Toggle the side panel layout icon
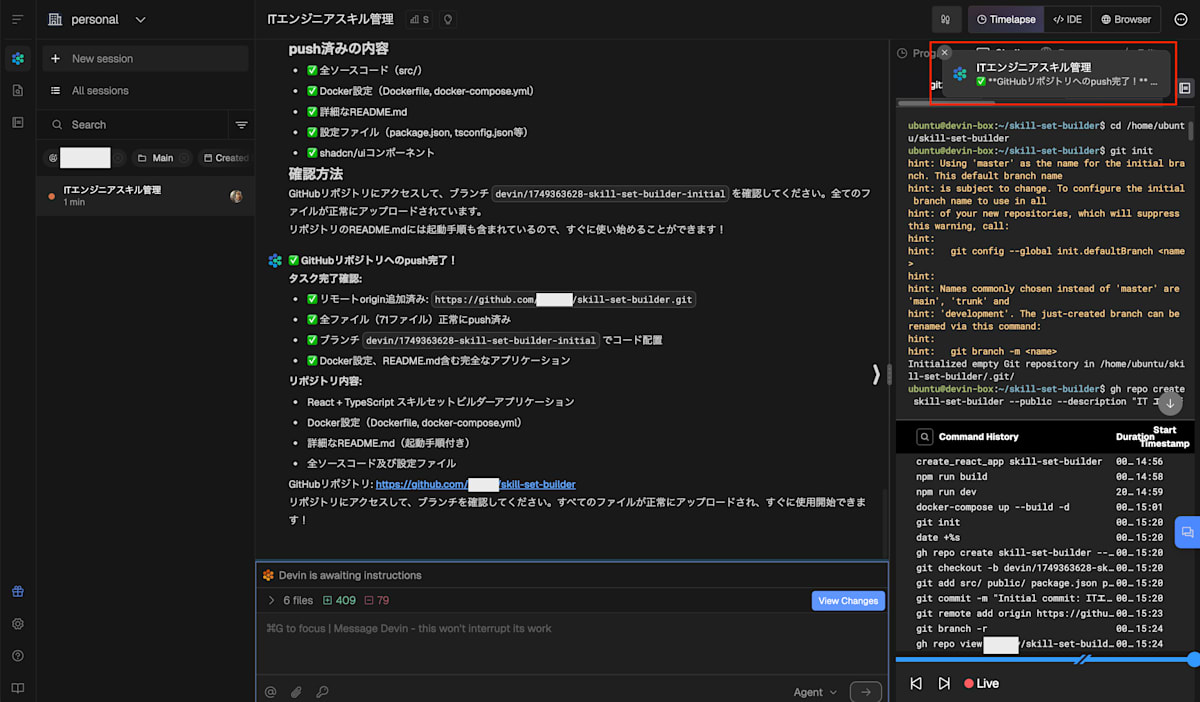The width and height of the screenshot is (1200, 702). [1184, 88]
